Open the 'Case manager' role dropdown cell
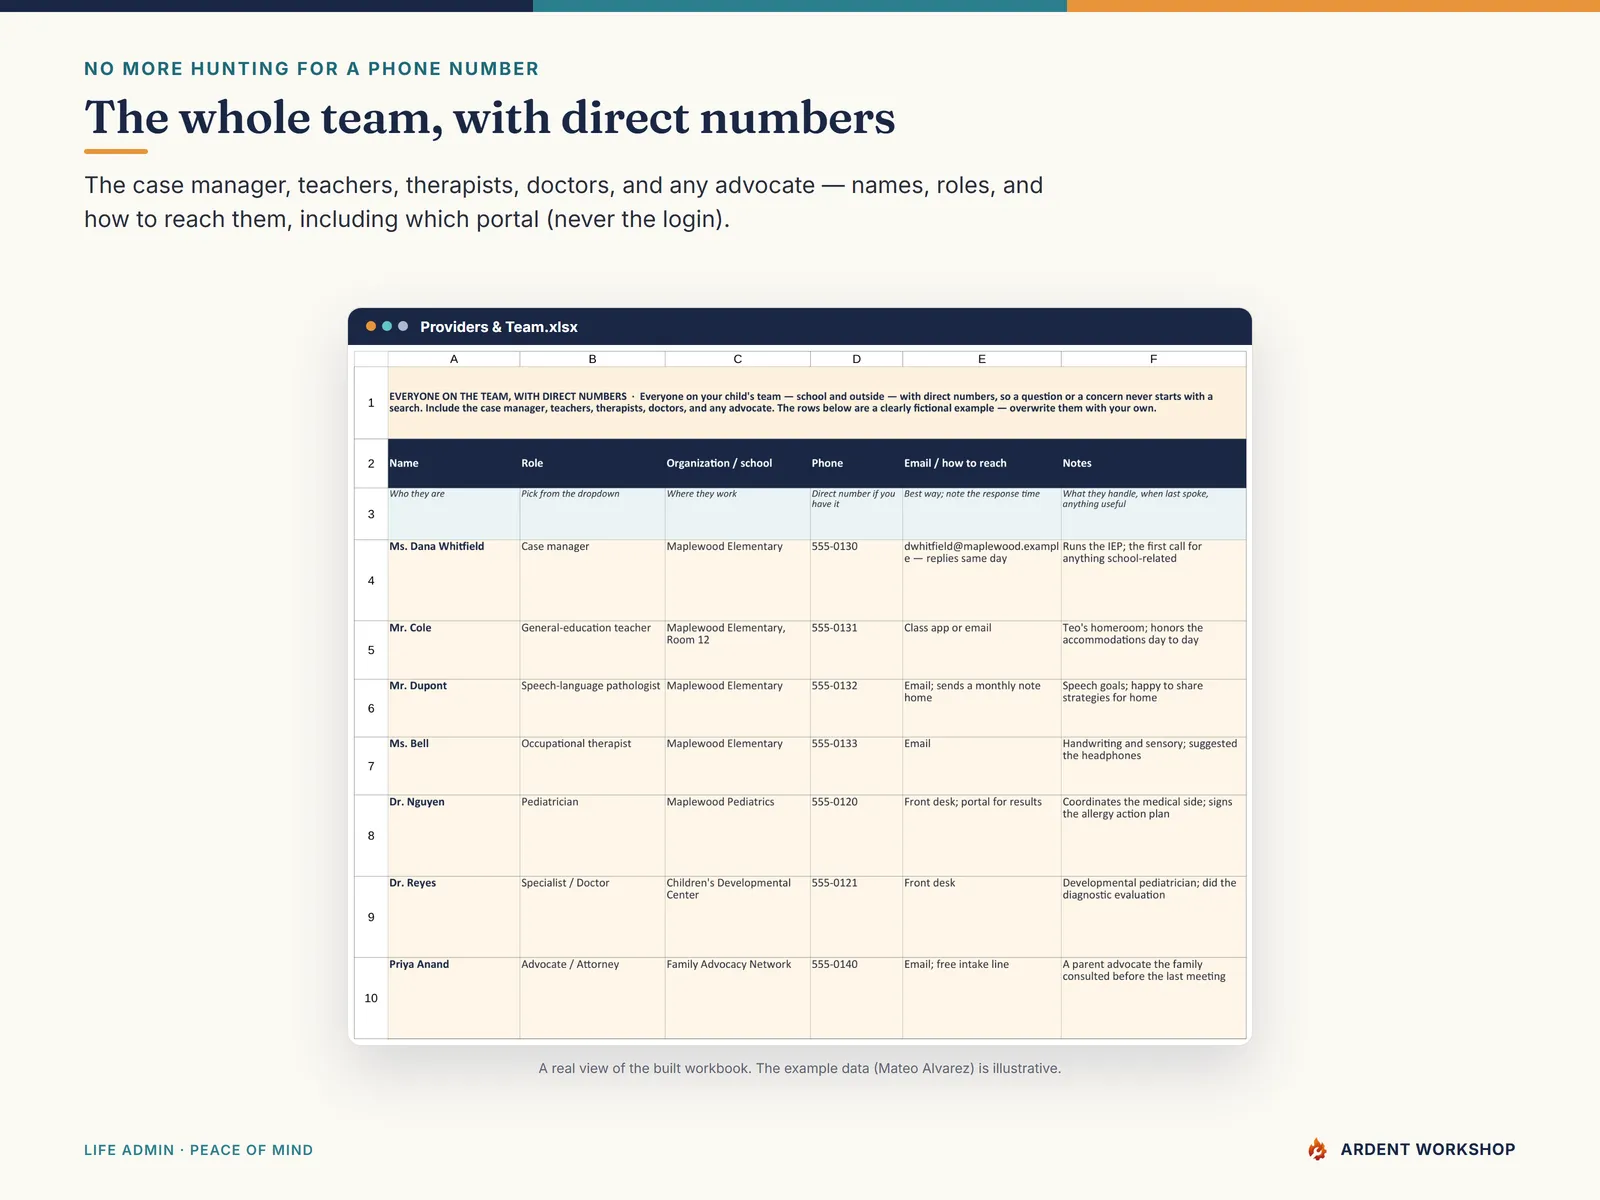This screenshot has width=1600, height=1200. (592, 581)
